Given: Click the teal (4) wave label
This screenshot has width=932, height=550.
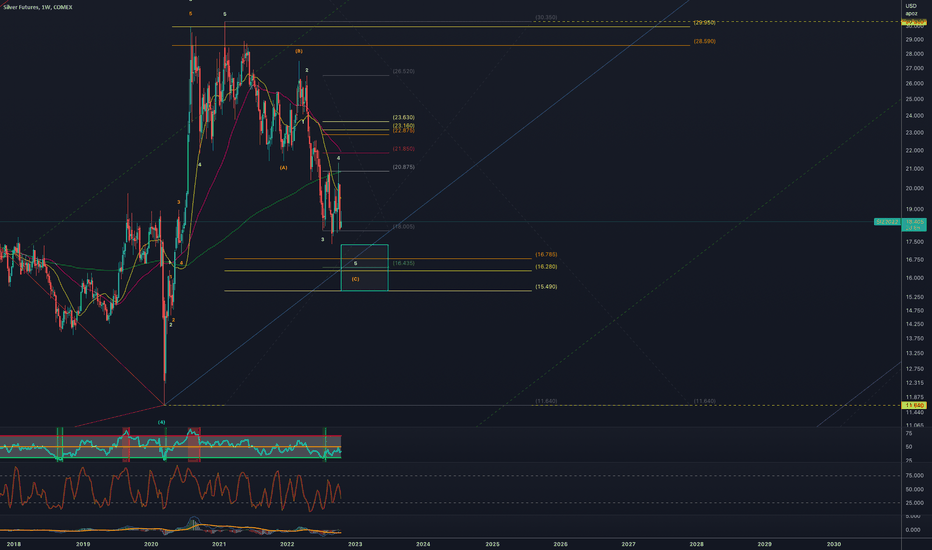Looking at the screenshot, I should tap(162, 422).
